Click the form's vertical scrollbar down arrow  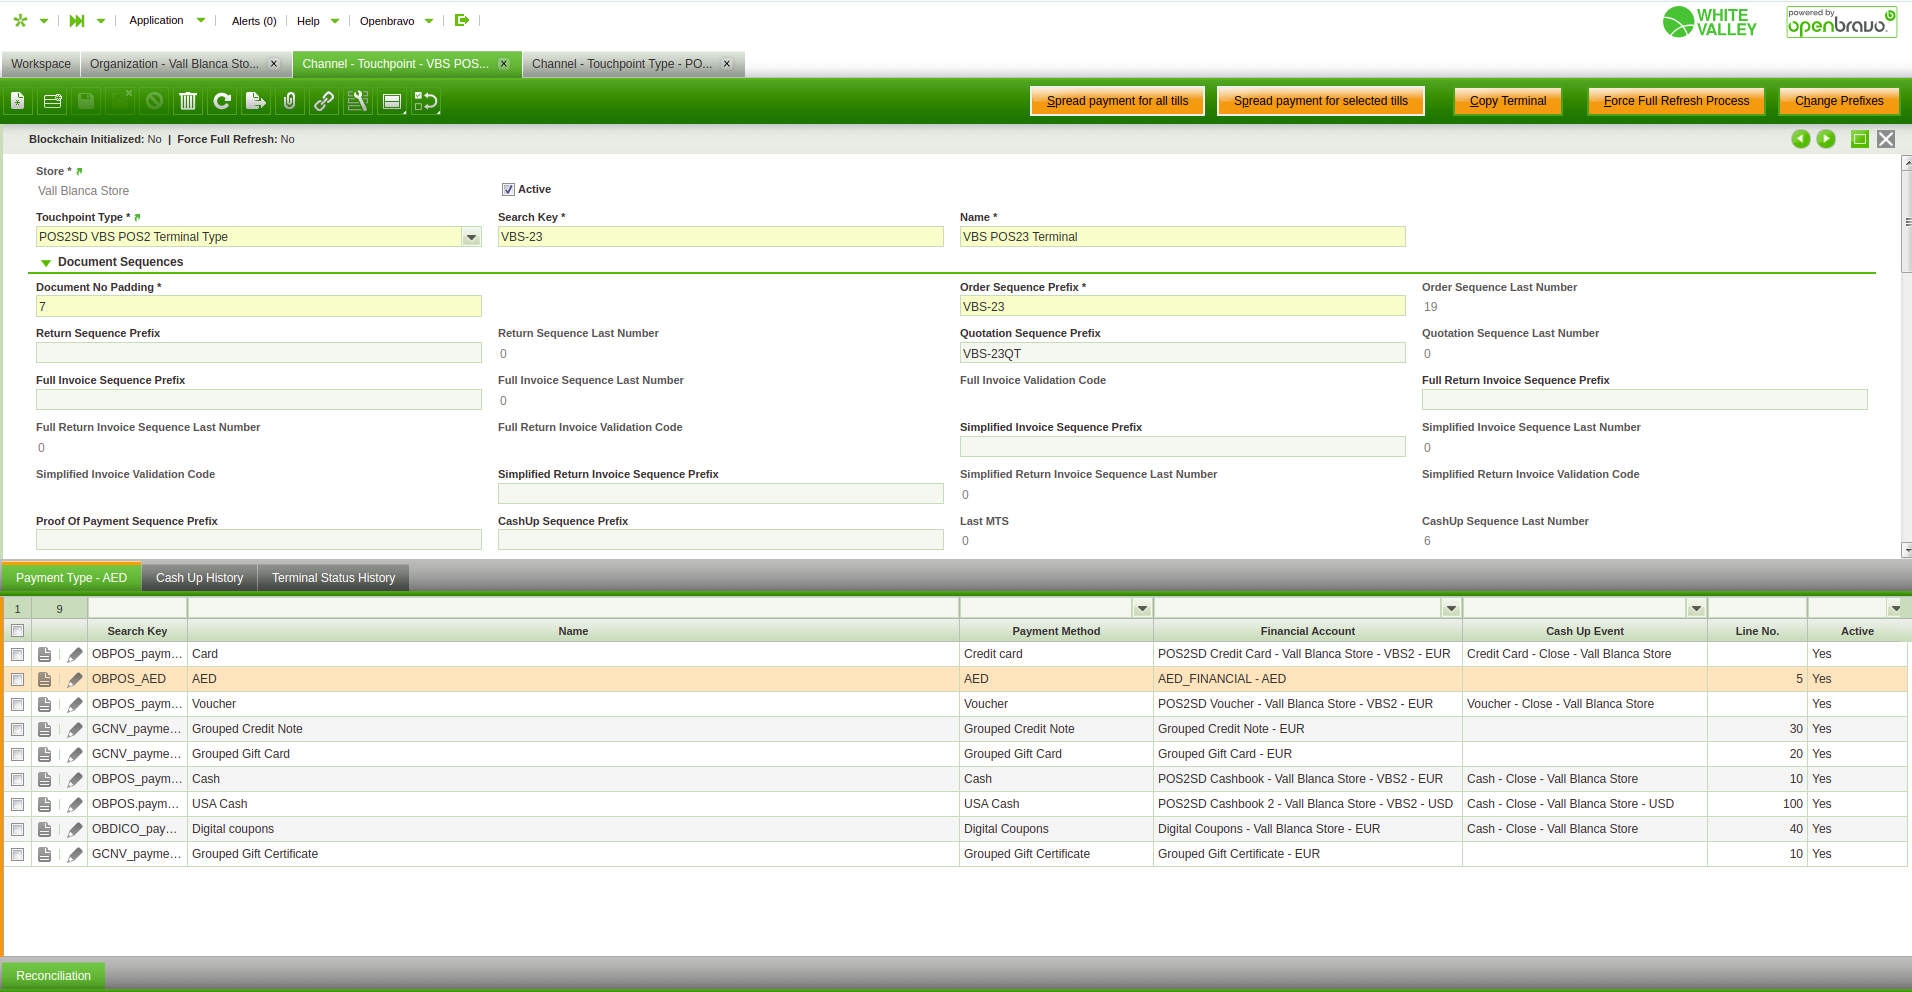(1906, 550)
